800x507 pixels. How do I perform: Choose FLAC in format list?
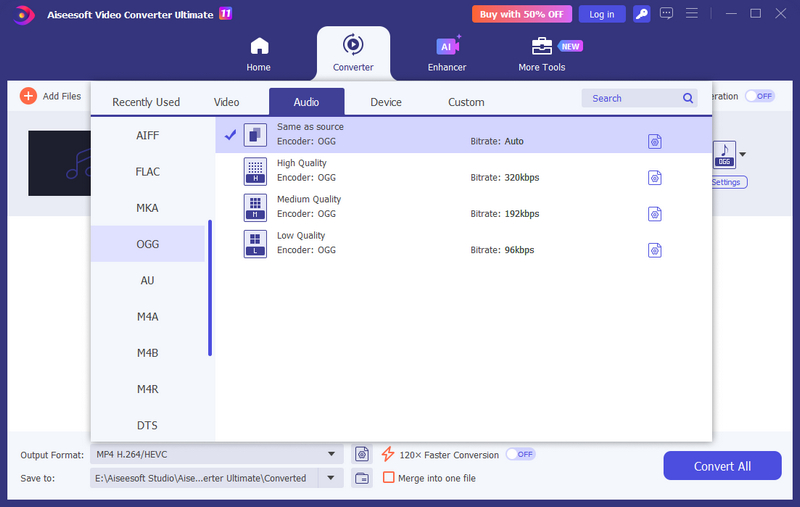147,171
